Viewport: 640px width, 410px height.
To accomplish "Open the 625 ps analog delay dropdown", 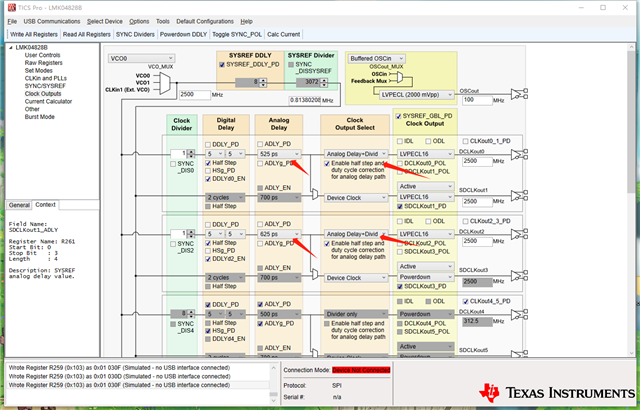I will [280, 234].
